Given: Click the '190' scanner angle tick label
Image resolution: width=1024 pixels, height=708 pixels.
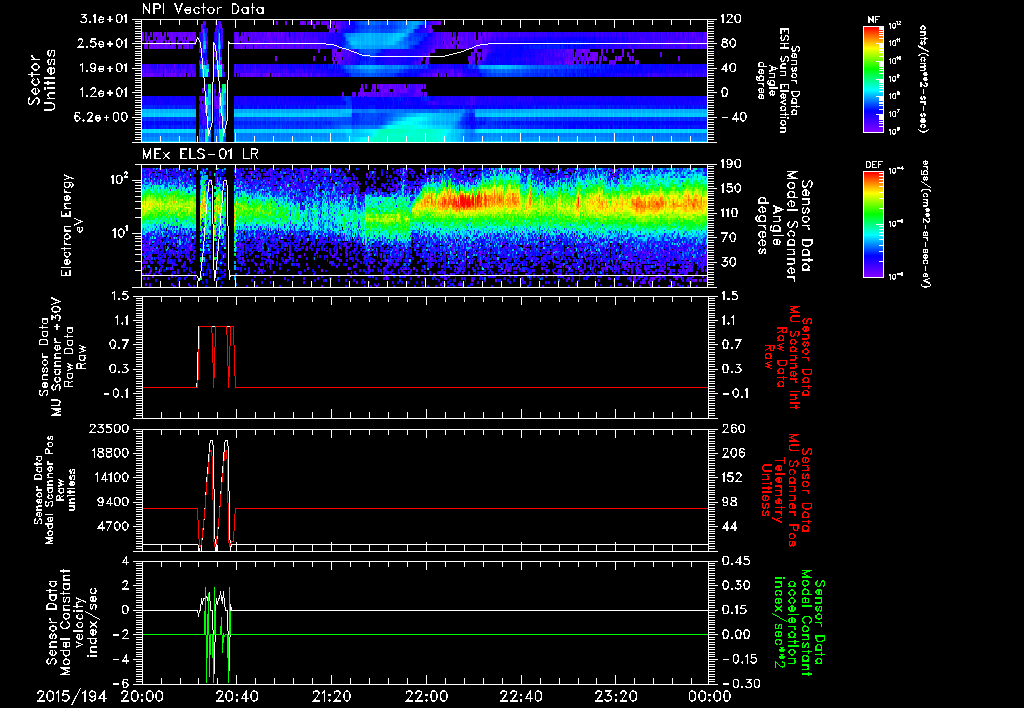Looking at the screenshot, I should click(731, 164).
